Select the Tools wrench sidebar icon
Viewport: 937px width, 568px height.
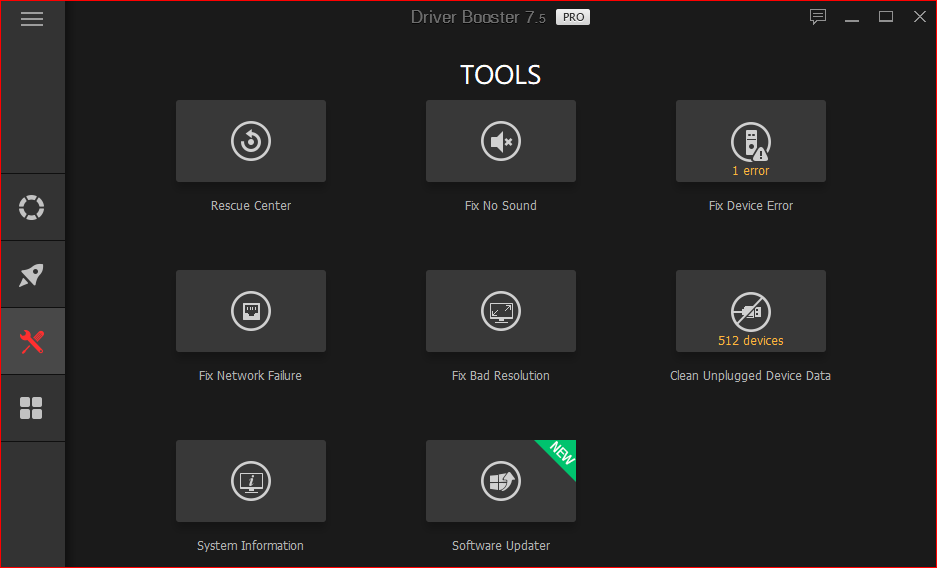click(x=32, y=342)
